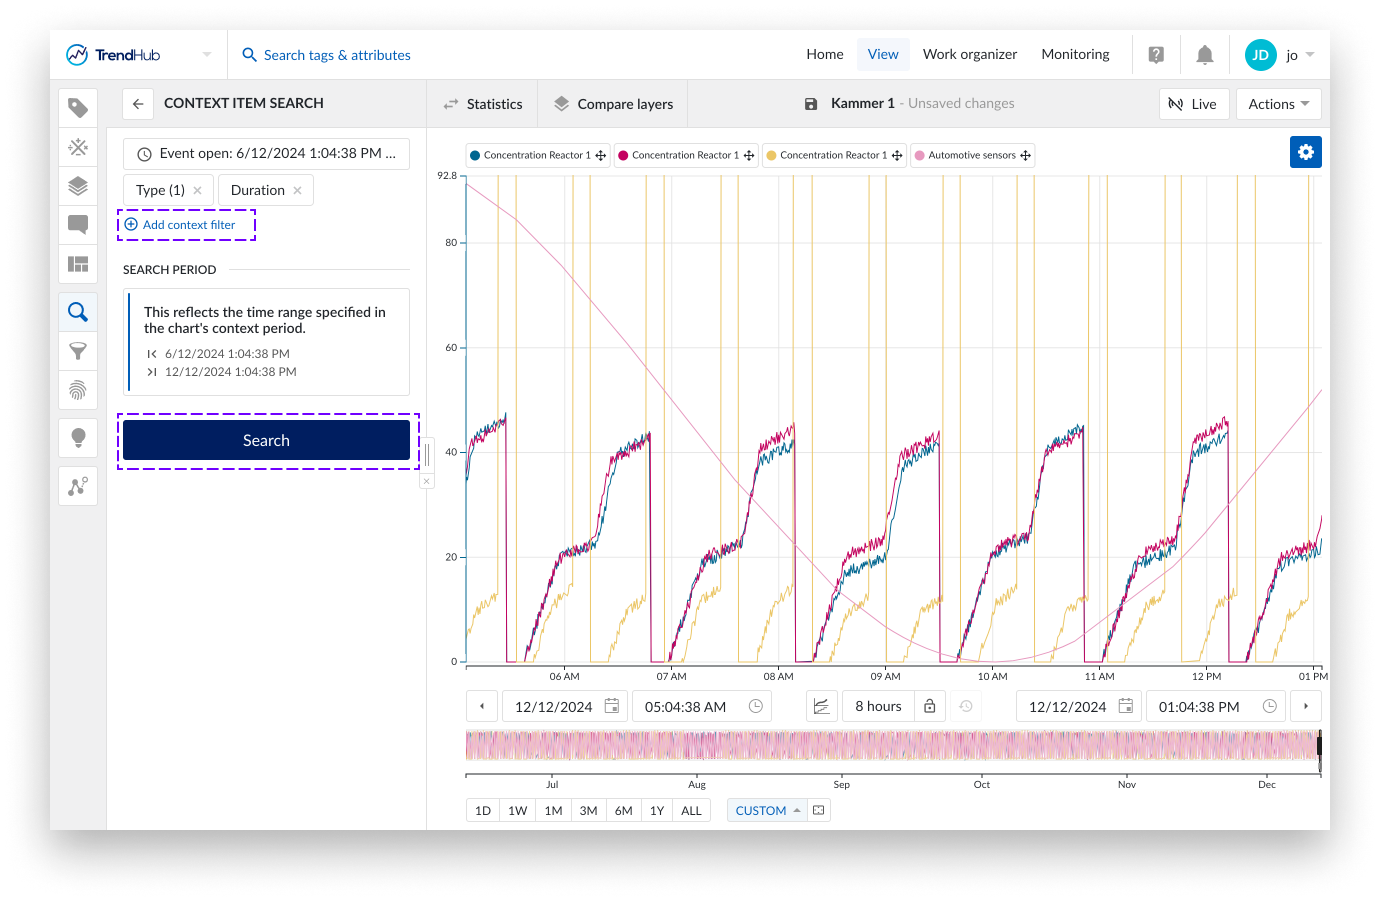Remove the Duration filter chip

pos(297,190)
